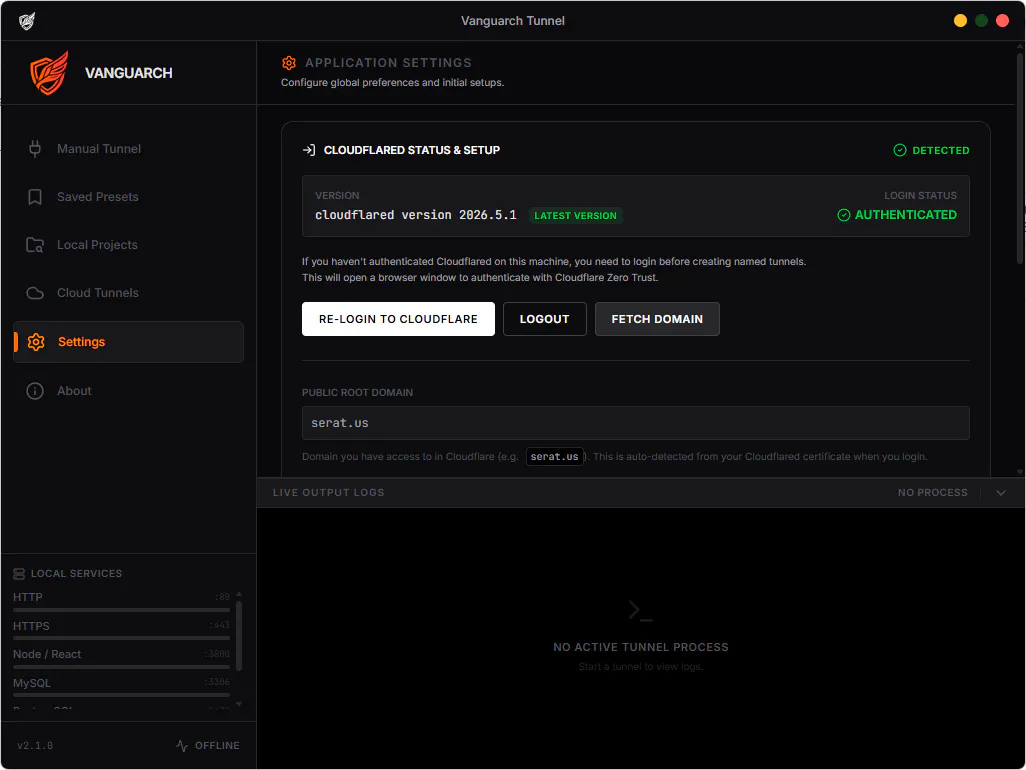Click the No Active Tunnel Process message

(641, 647)
